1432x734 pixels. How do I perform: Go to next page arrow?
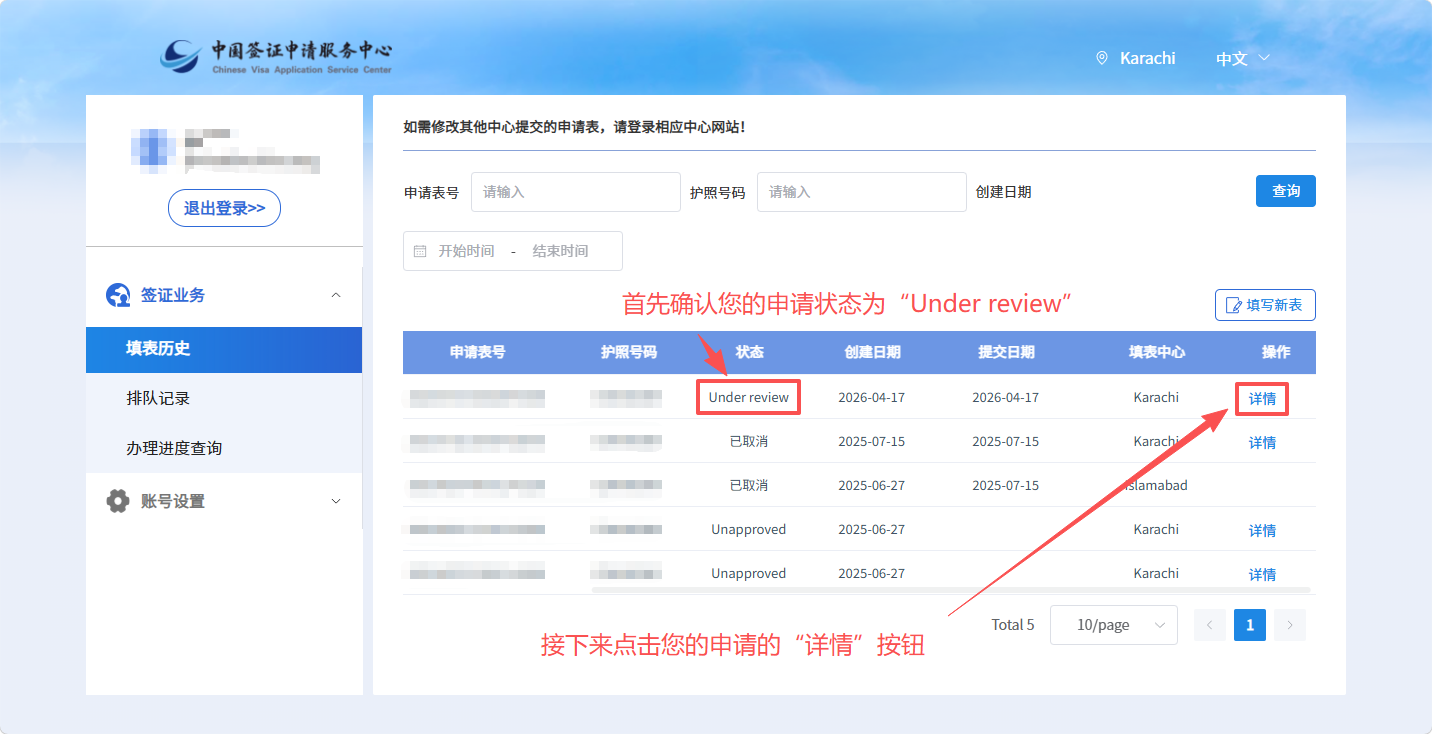pyautogui.click(x=1290, y=625)
